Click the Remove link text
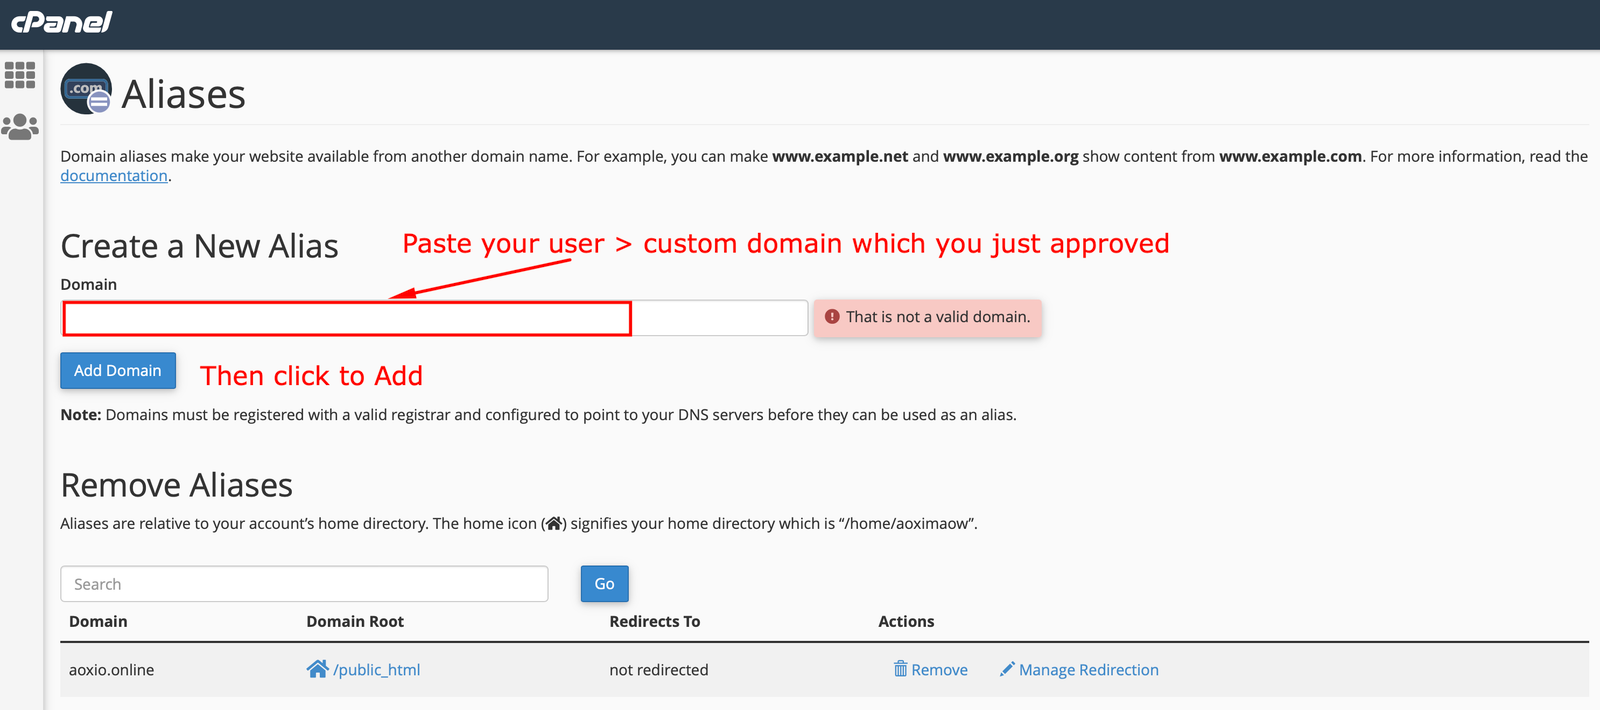The height and width of the screenshot is (710, 1600). [939, 670]
